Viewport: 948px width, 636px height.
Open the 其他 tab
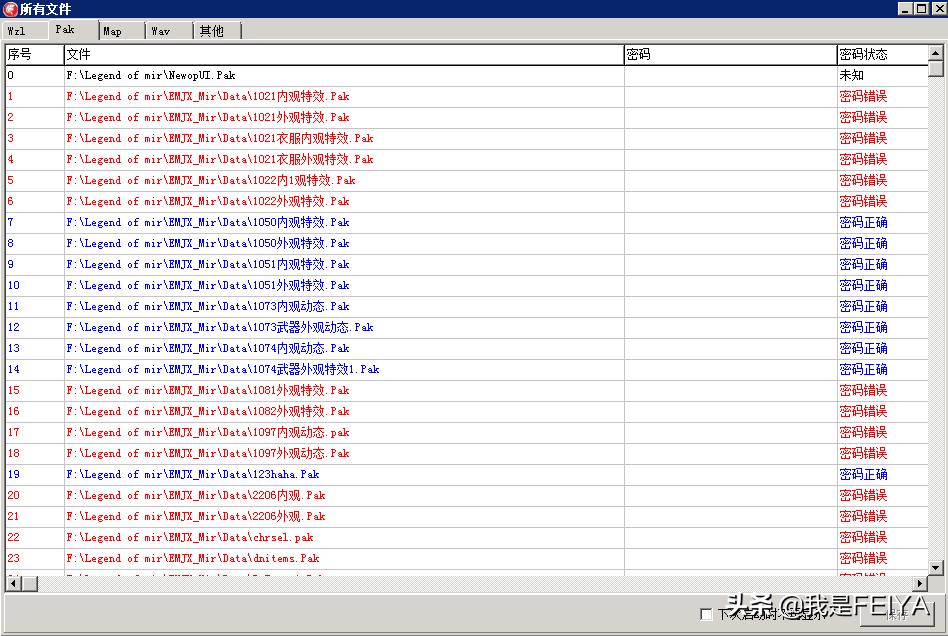pos(214,31)
